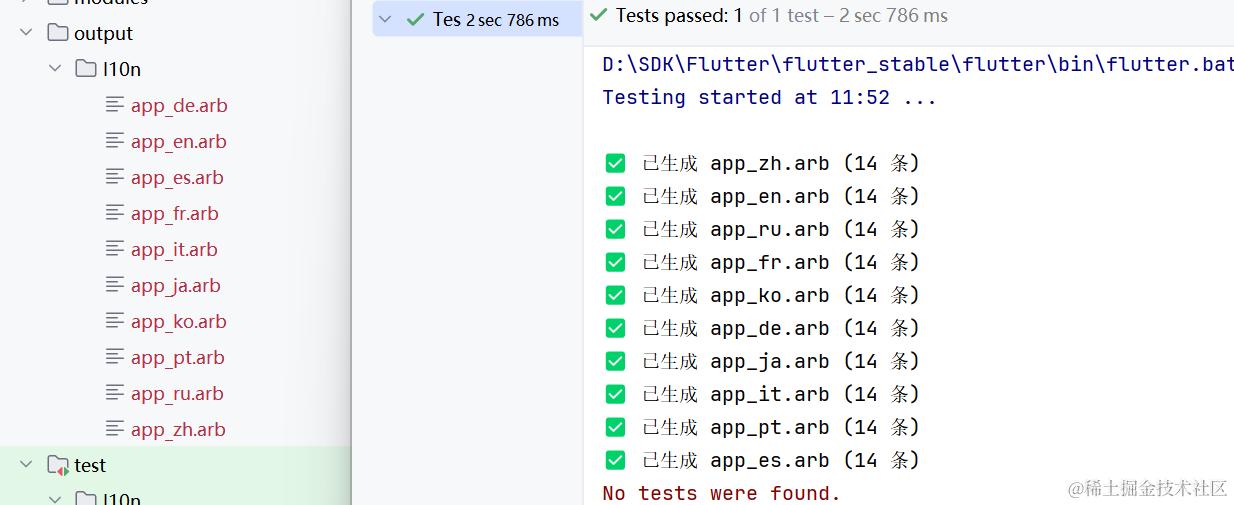Image resolution: width=1234 pixels, height=505 pixels.
Task: Click the green checkbox beside app_ko.arb output
Action: [615, 295]
